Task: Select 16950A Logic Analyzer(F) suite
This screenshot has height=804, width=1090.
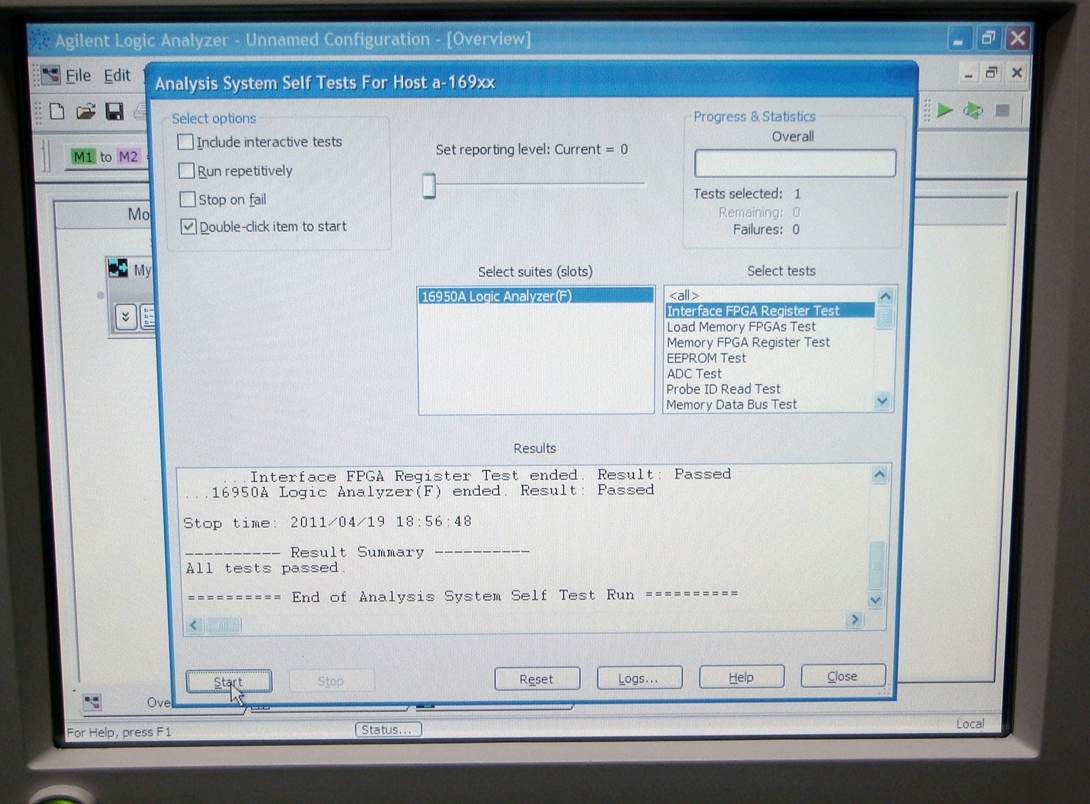Action: [x=536, y=296]
